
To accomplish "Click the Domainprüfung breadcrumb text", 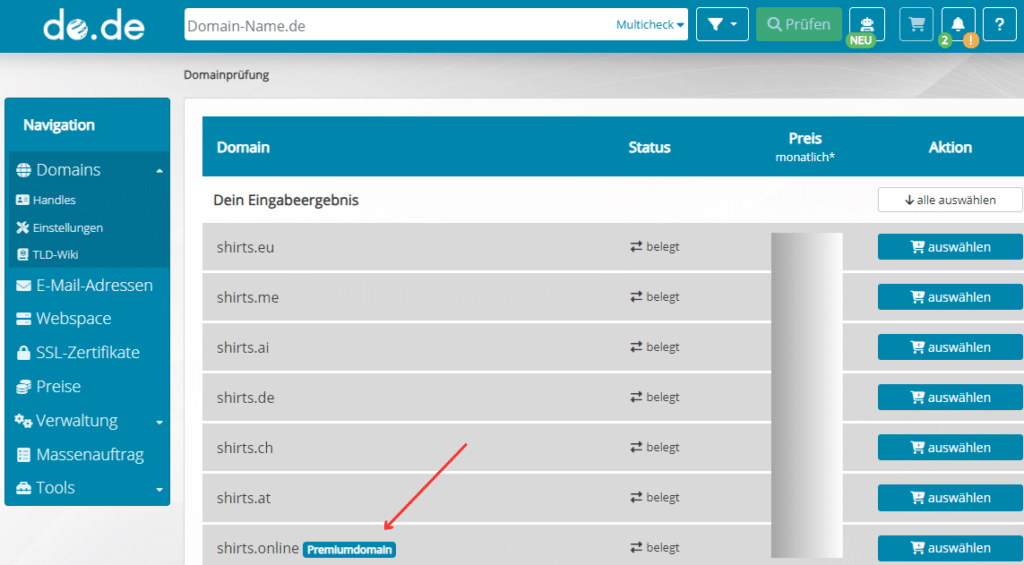I will [x=226, y=74].
